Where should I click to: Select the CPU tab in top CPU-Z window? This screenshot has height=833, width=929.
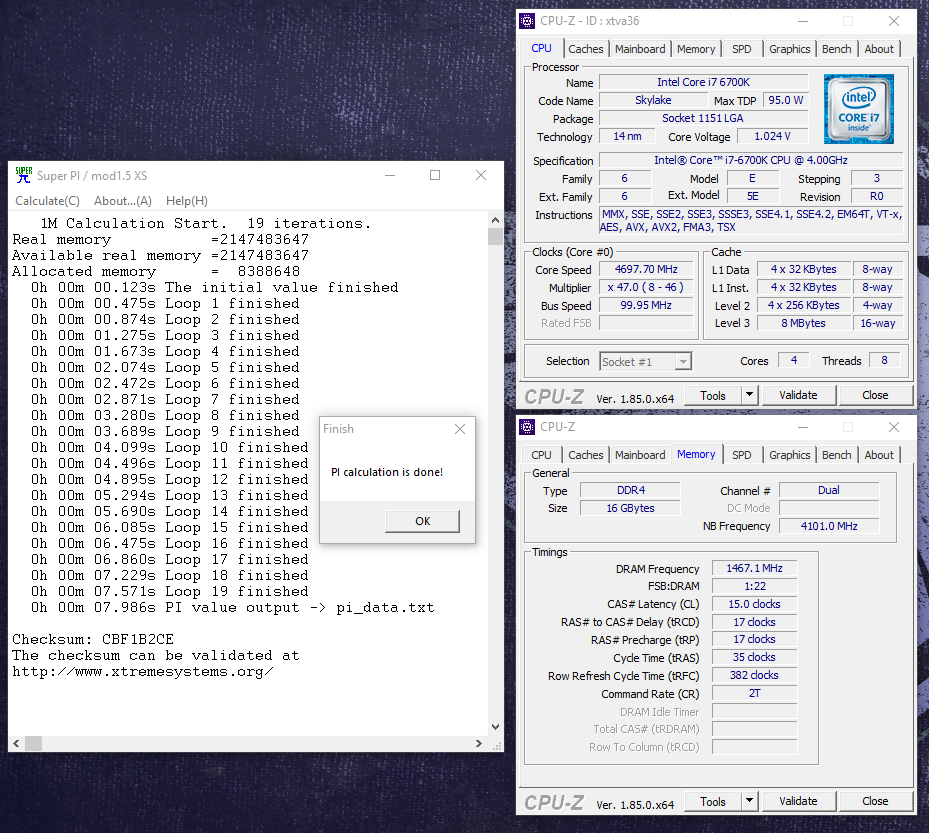pyautogui.click(x=541, y=48)
